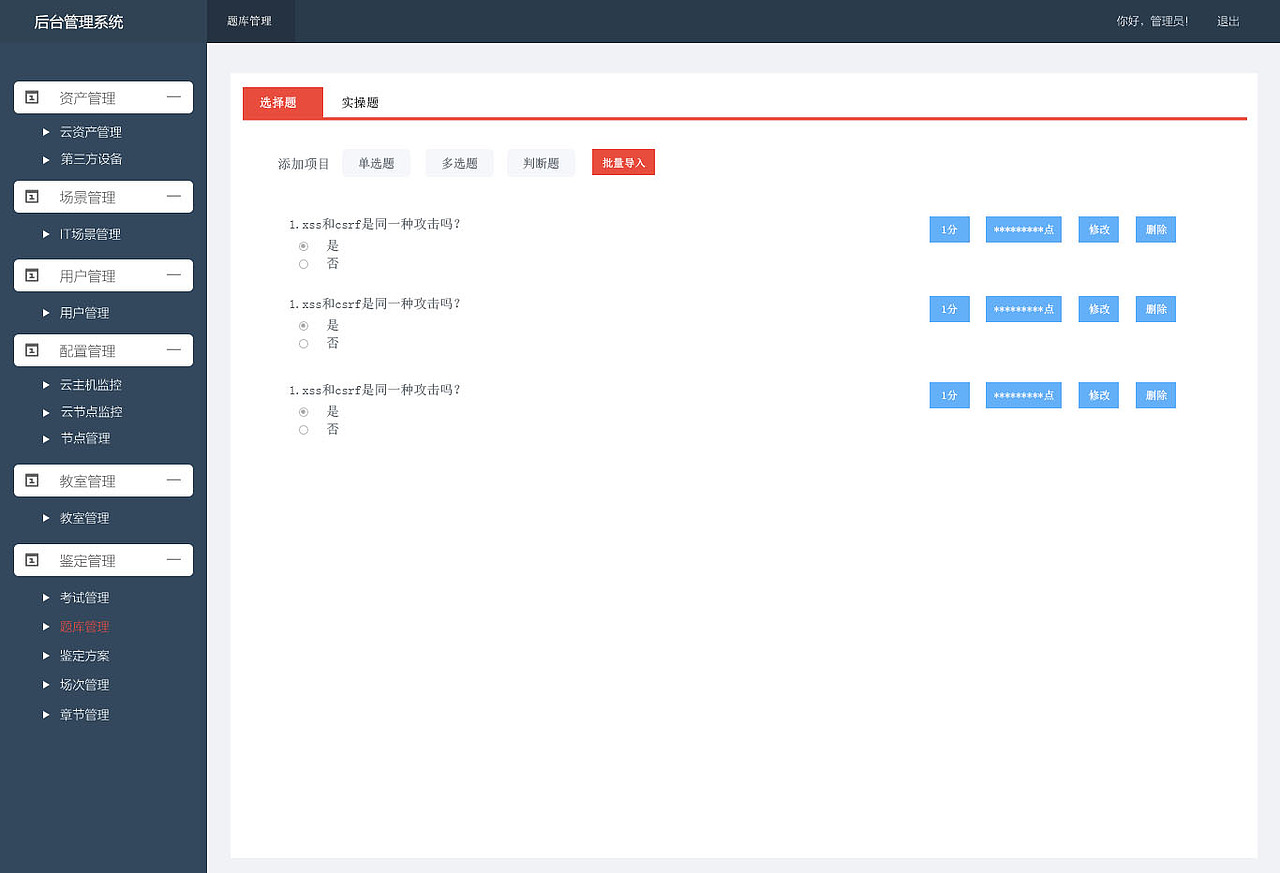Viewport: 1280px width, 873px height.
Task: Click 删除 on the first question
Action: [x=1155, y=229]
